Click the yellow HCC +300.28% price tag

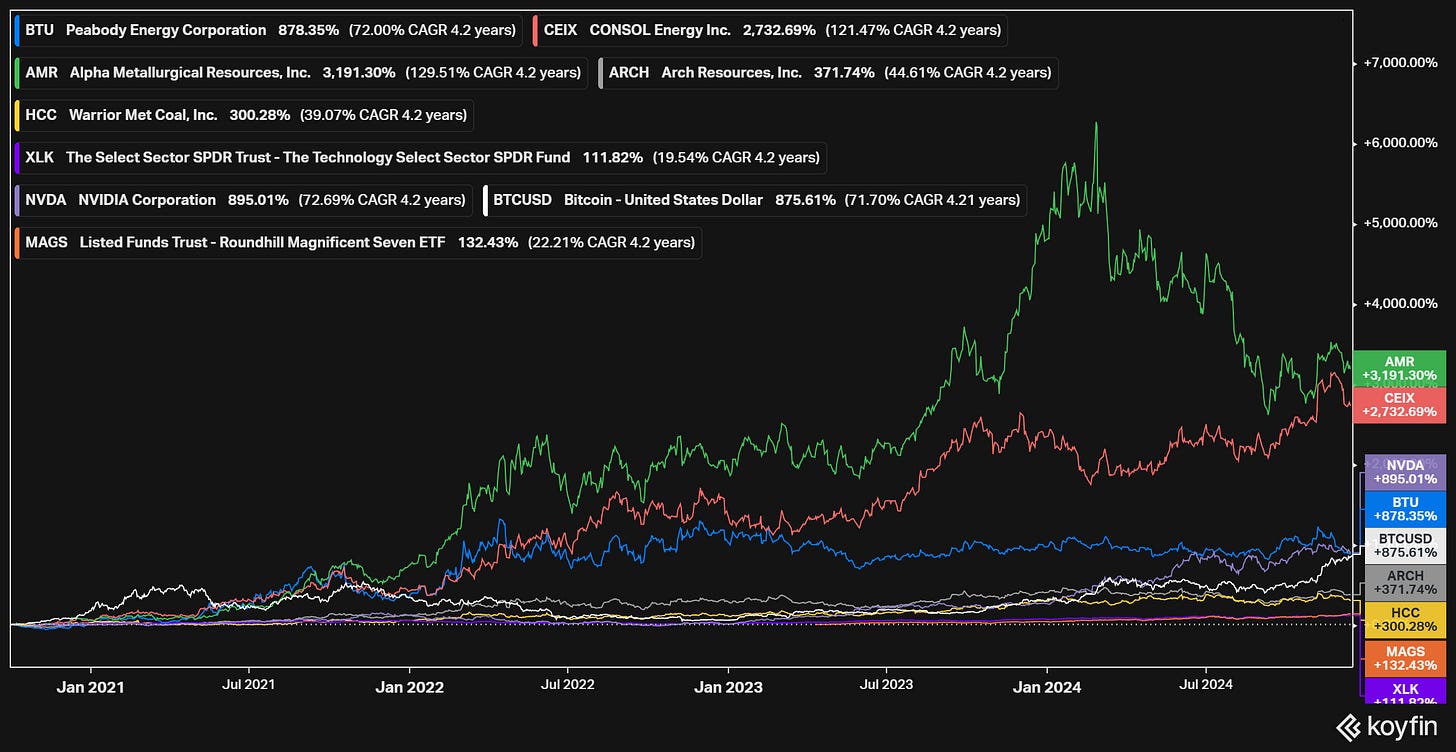point(1405,619)
